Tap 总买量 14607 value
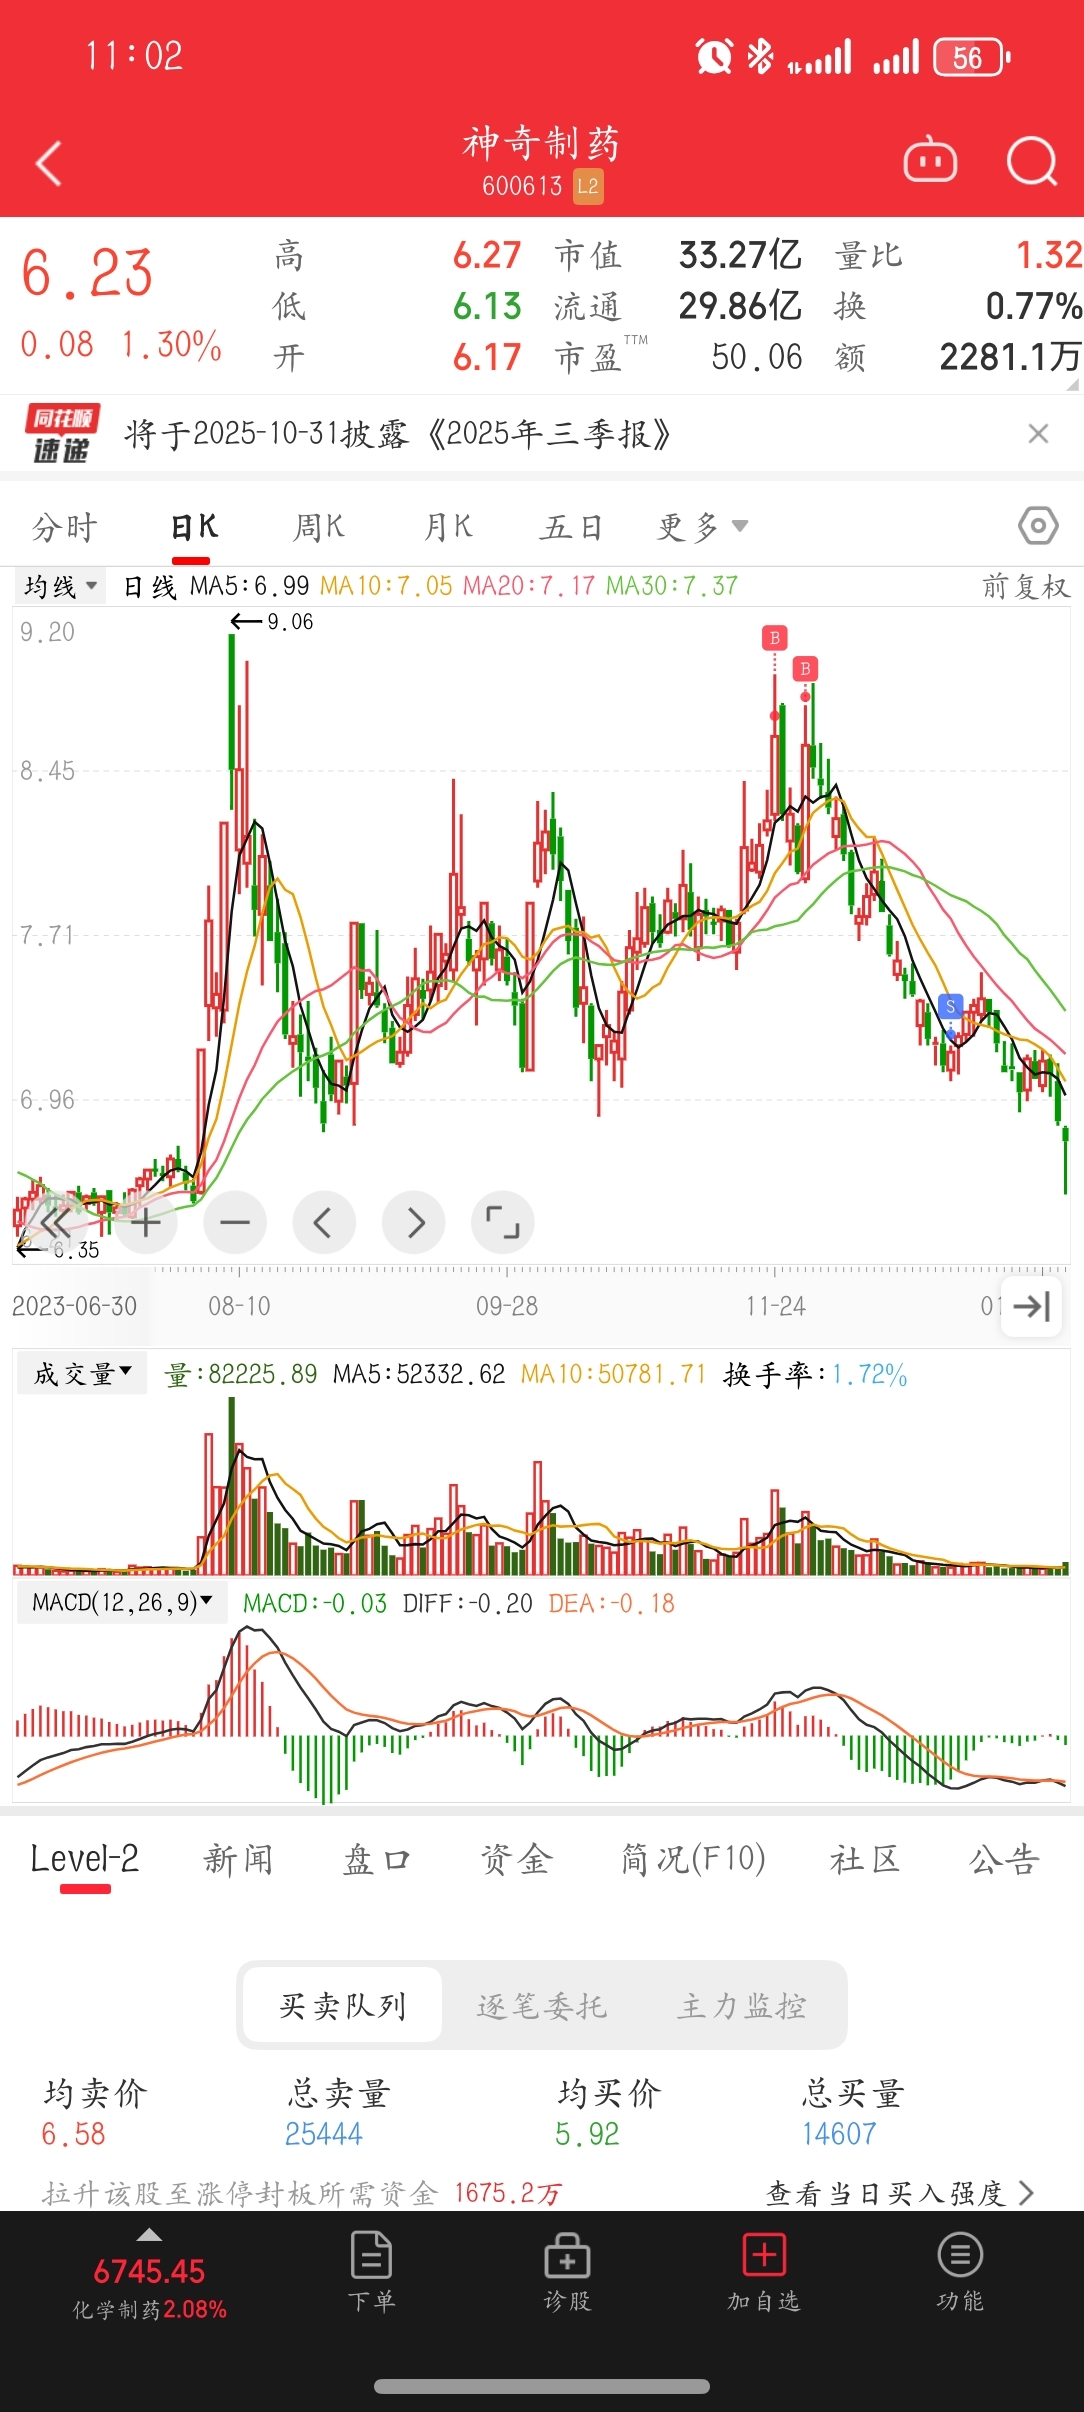Screen dimensions: 1084x2412 838,2134
